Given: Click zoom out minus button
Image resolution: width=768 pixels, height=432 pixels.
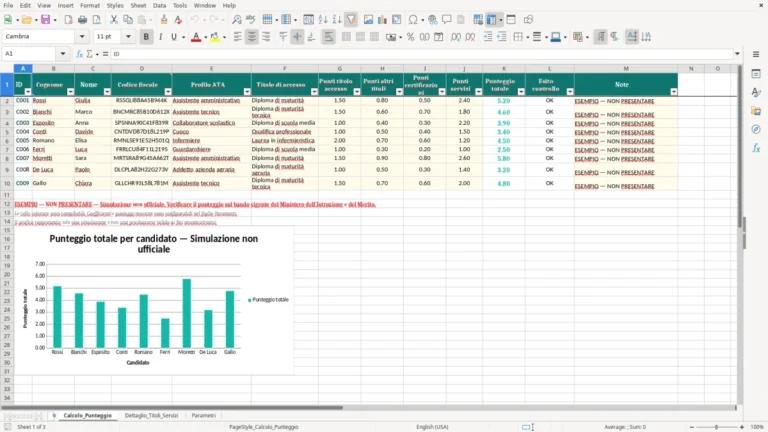Looking at the screenshot, I should coord(692,427).
